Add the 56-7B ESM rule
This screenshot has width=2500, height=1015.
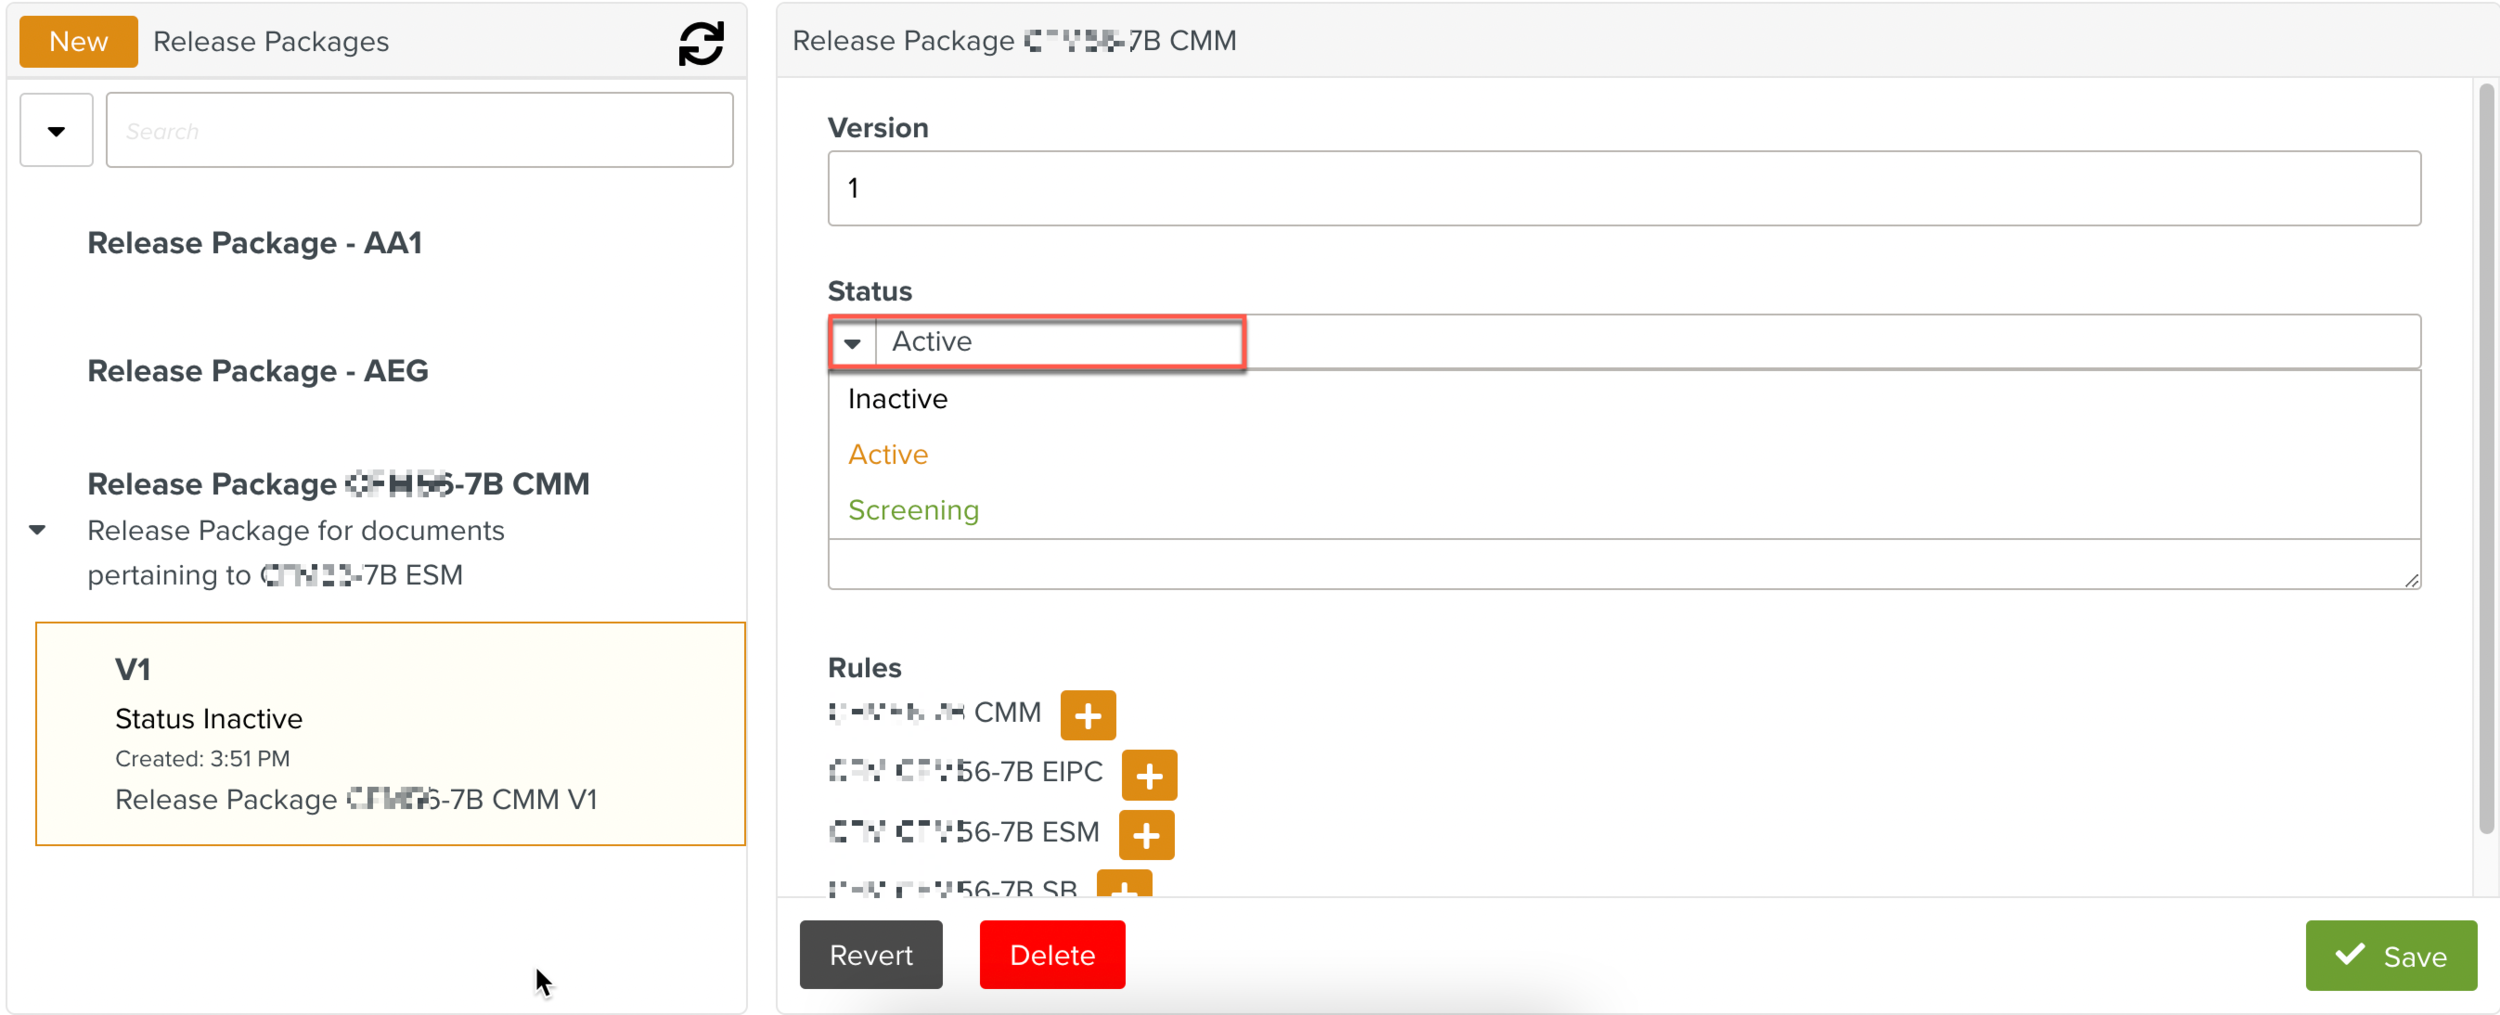[x=1145, y=835]
